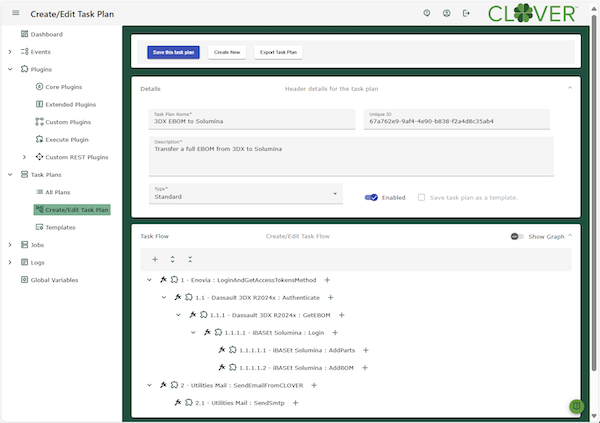
Task: Click the Unique ID field
Action: [x=457, y=119]
